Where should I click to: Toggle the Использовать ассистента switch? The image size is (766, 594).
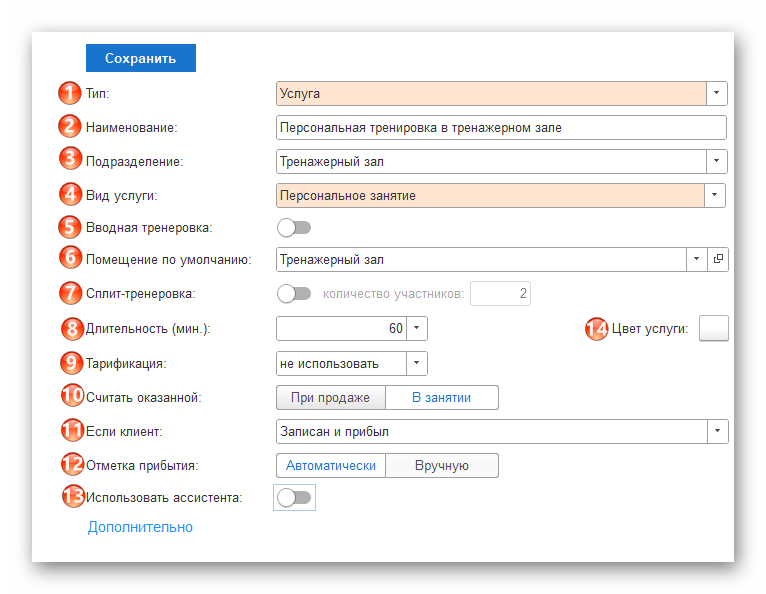pyautogui.click(x=294, y=498)
